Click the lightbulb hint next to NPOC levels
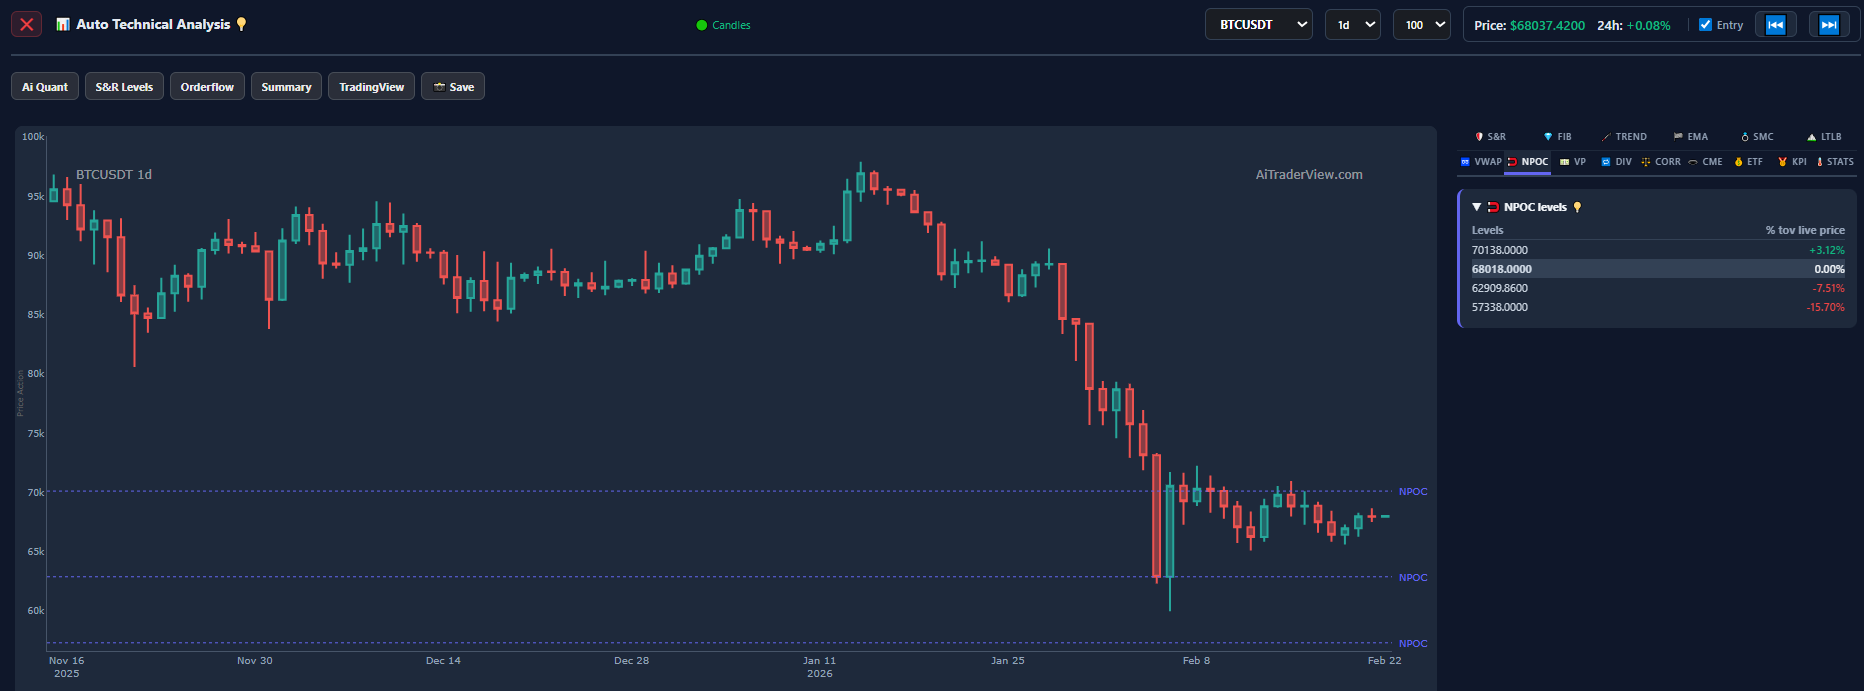The width and height of the screenshot is (1864, 691). (x=1578, y=207)
